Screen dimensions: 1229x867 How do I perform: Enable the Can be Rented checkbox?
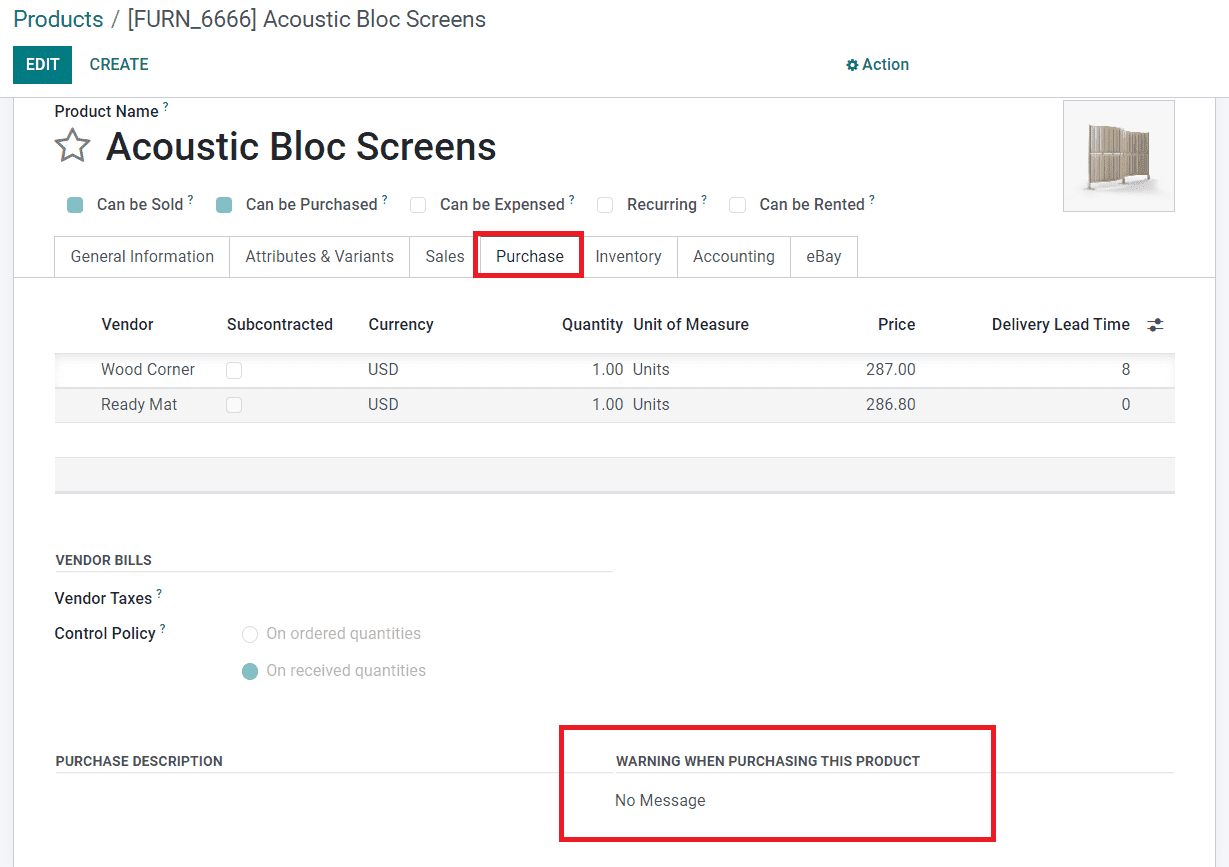click(737, 205)
